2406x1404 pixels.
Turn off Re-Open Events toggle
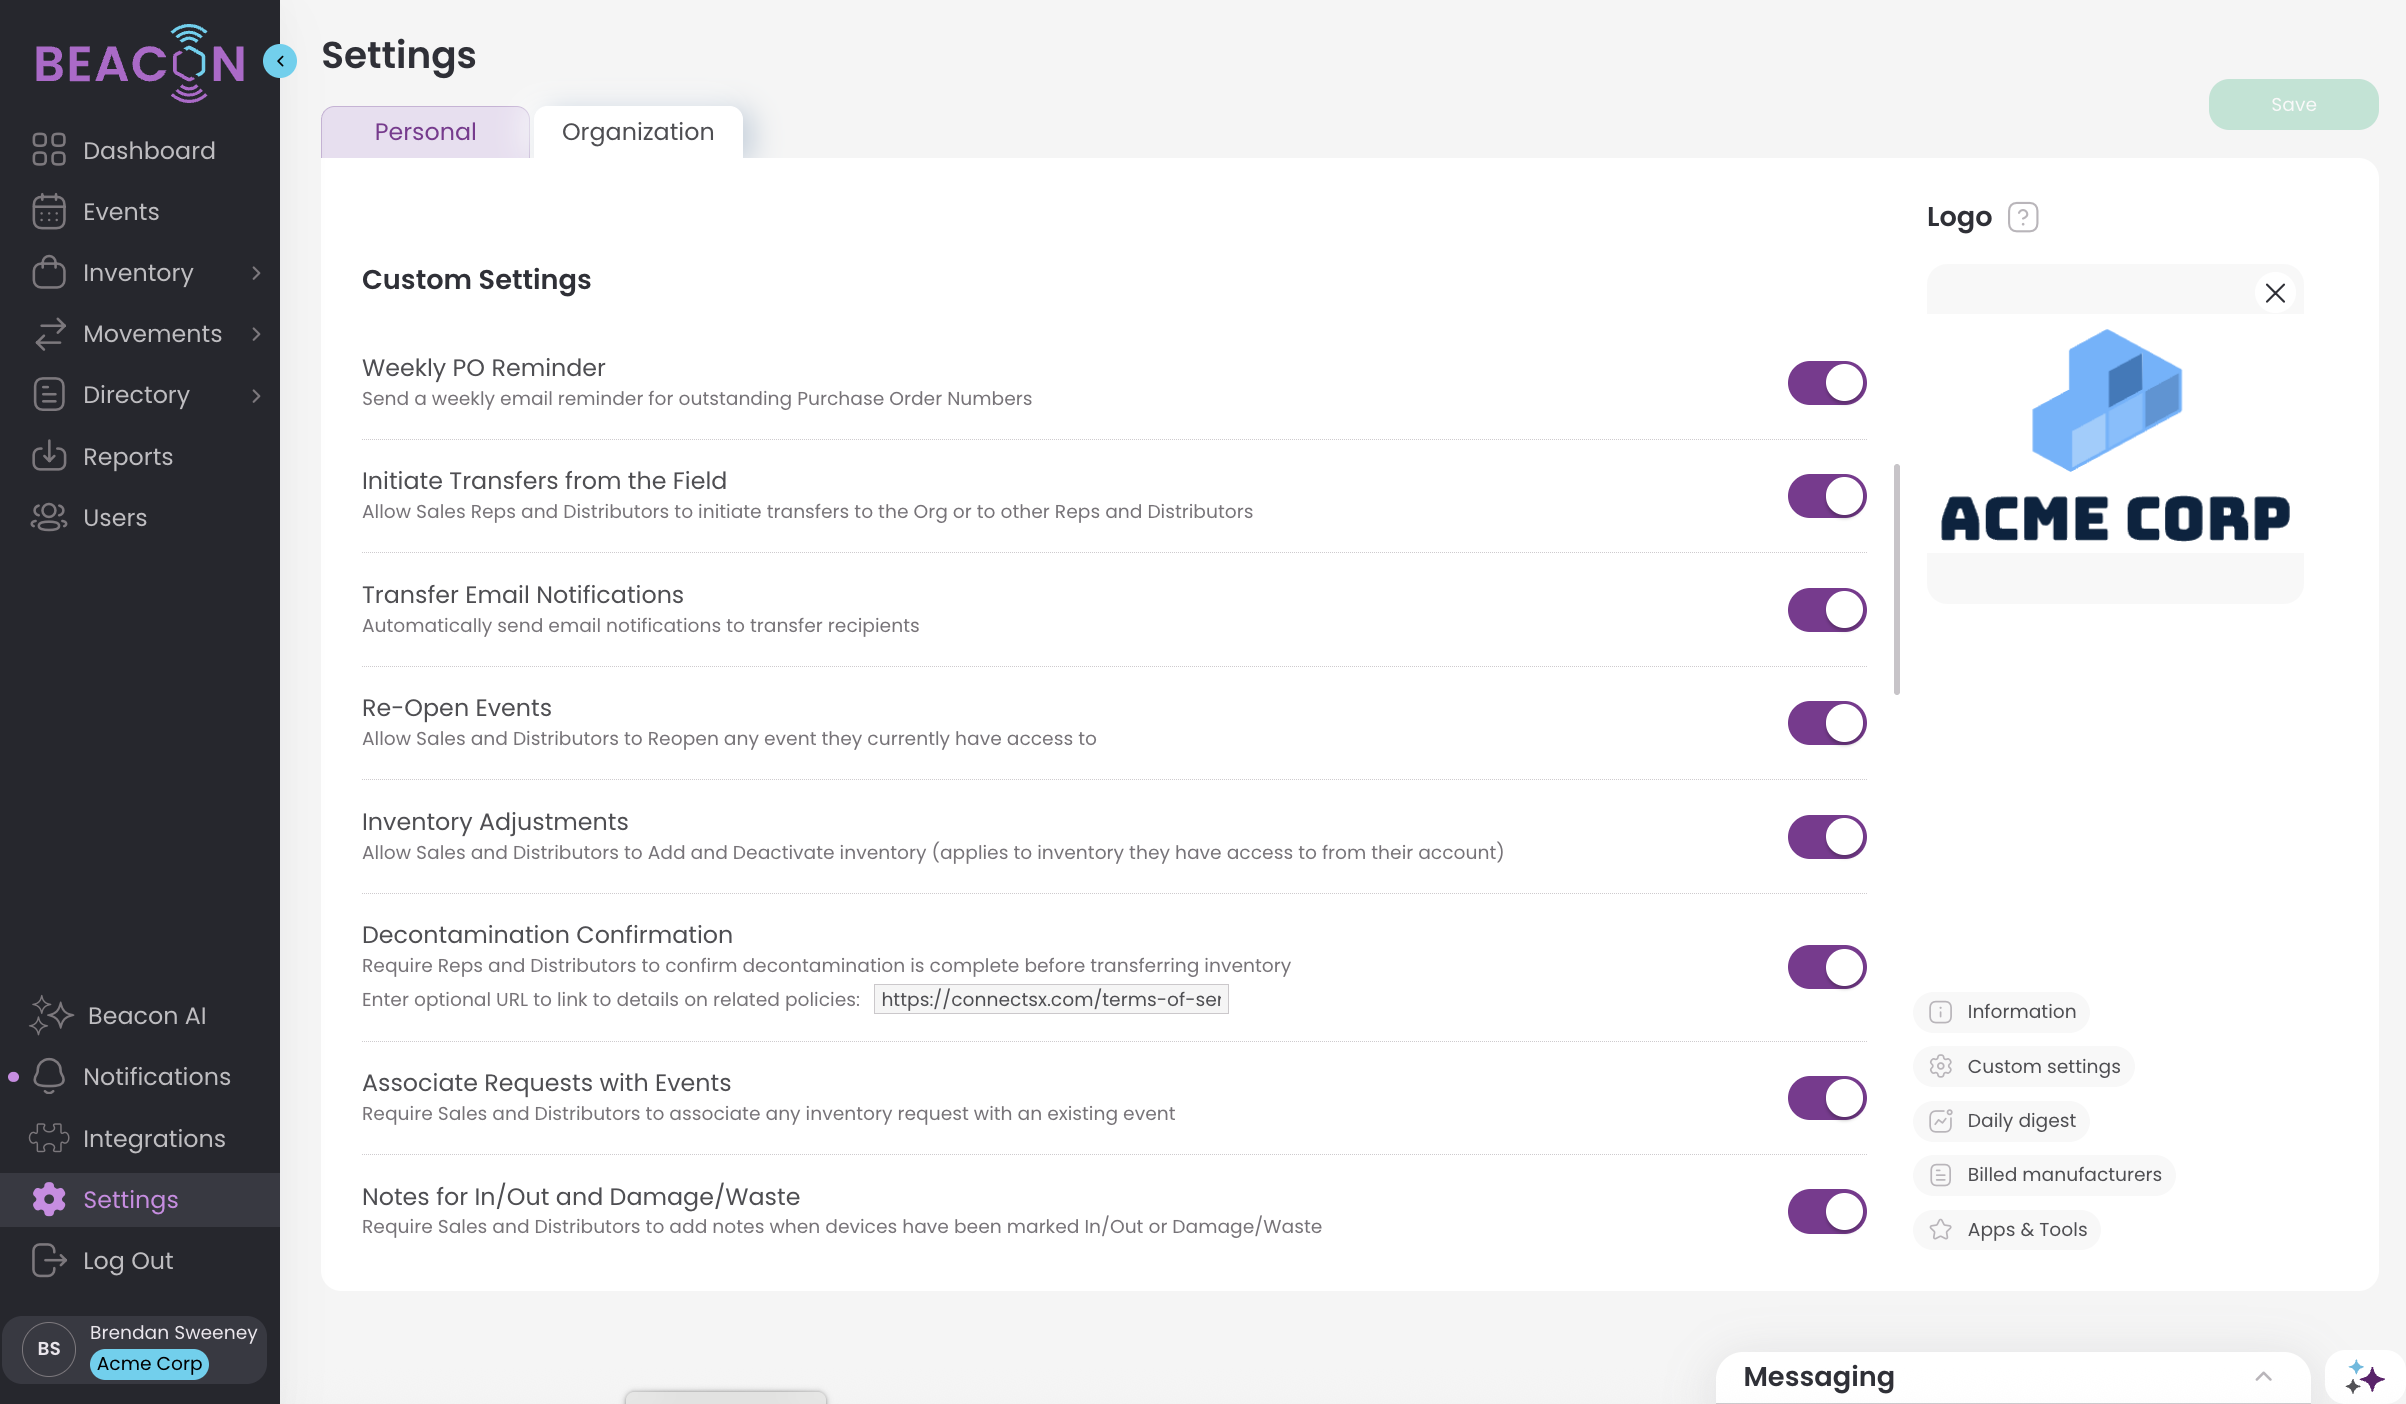click(x=1826, y=723)
